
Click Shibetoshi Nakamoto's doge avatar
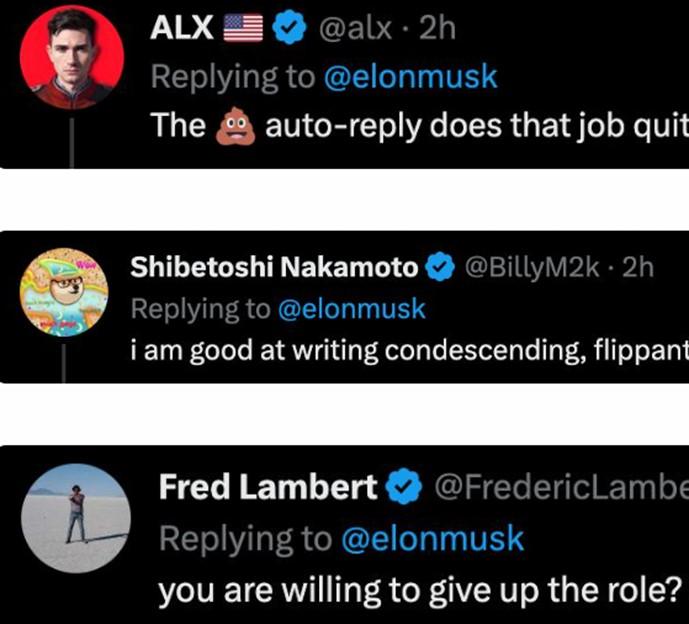click(65, 294)
